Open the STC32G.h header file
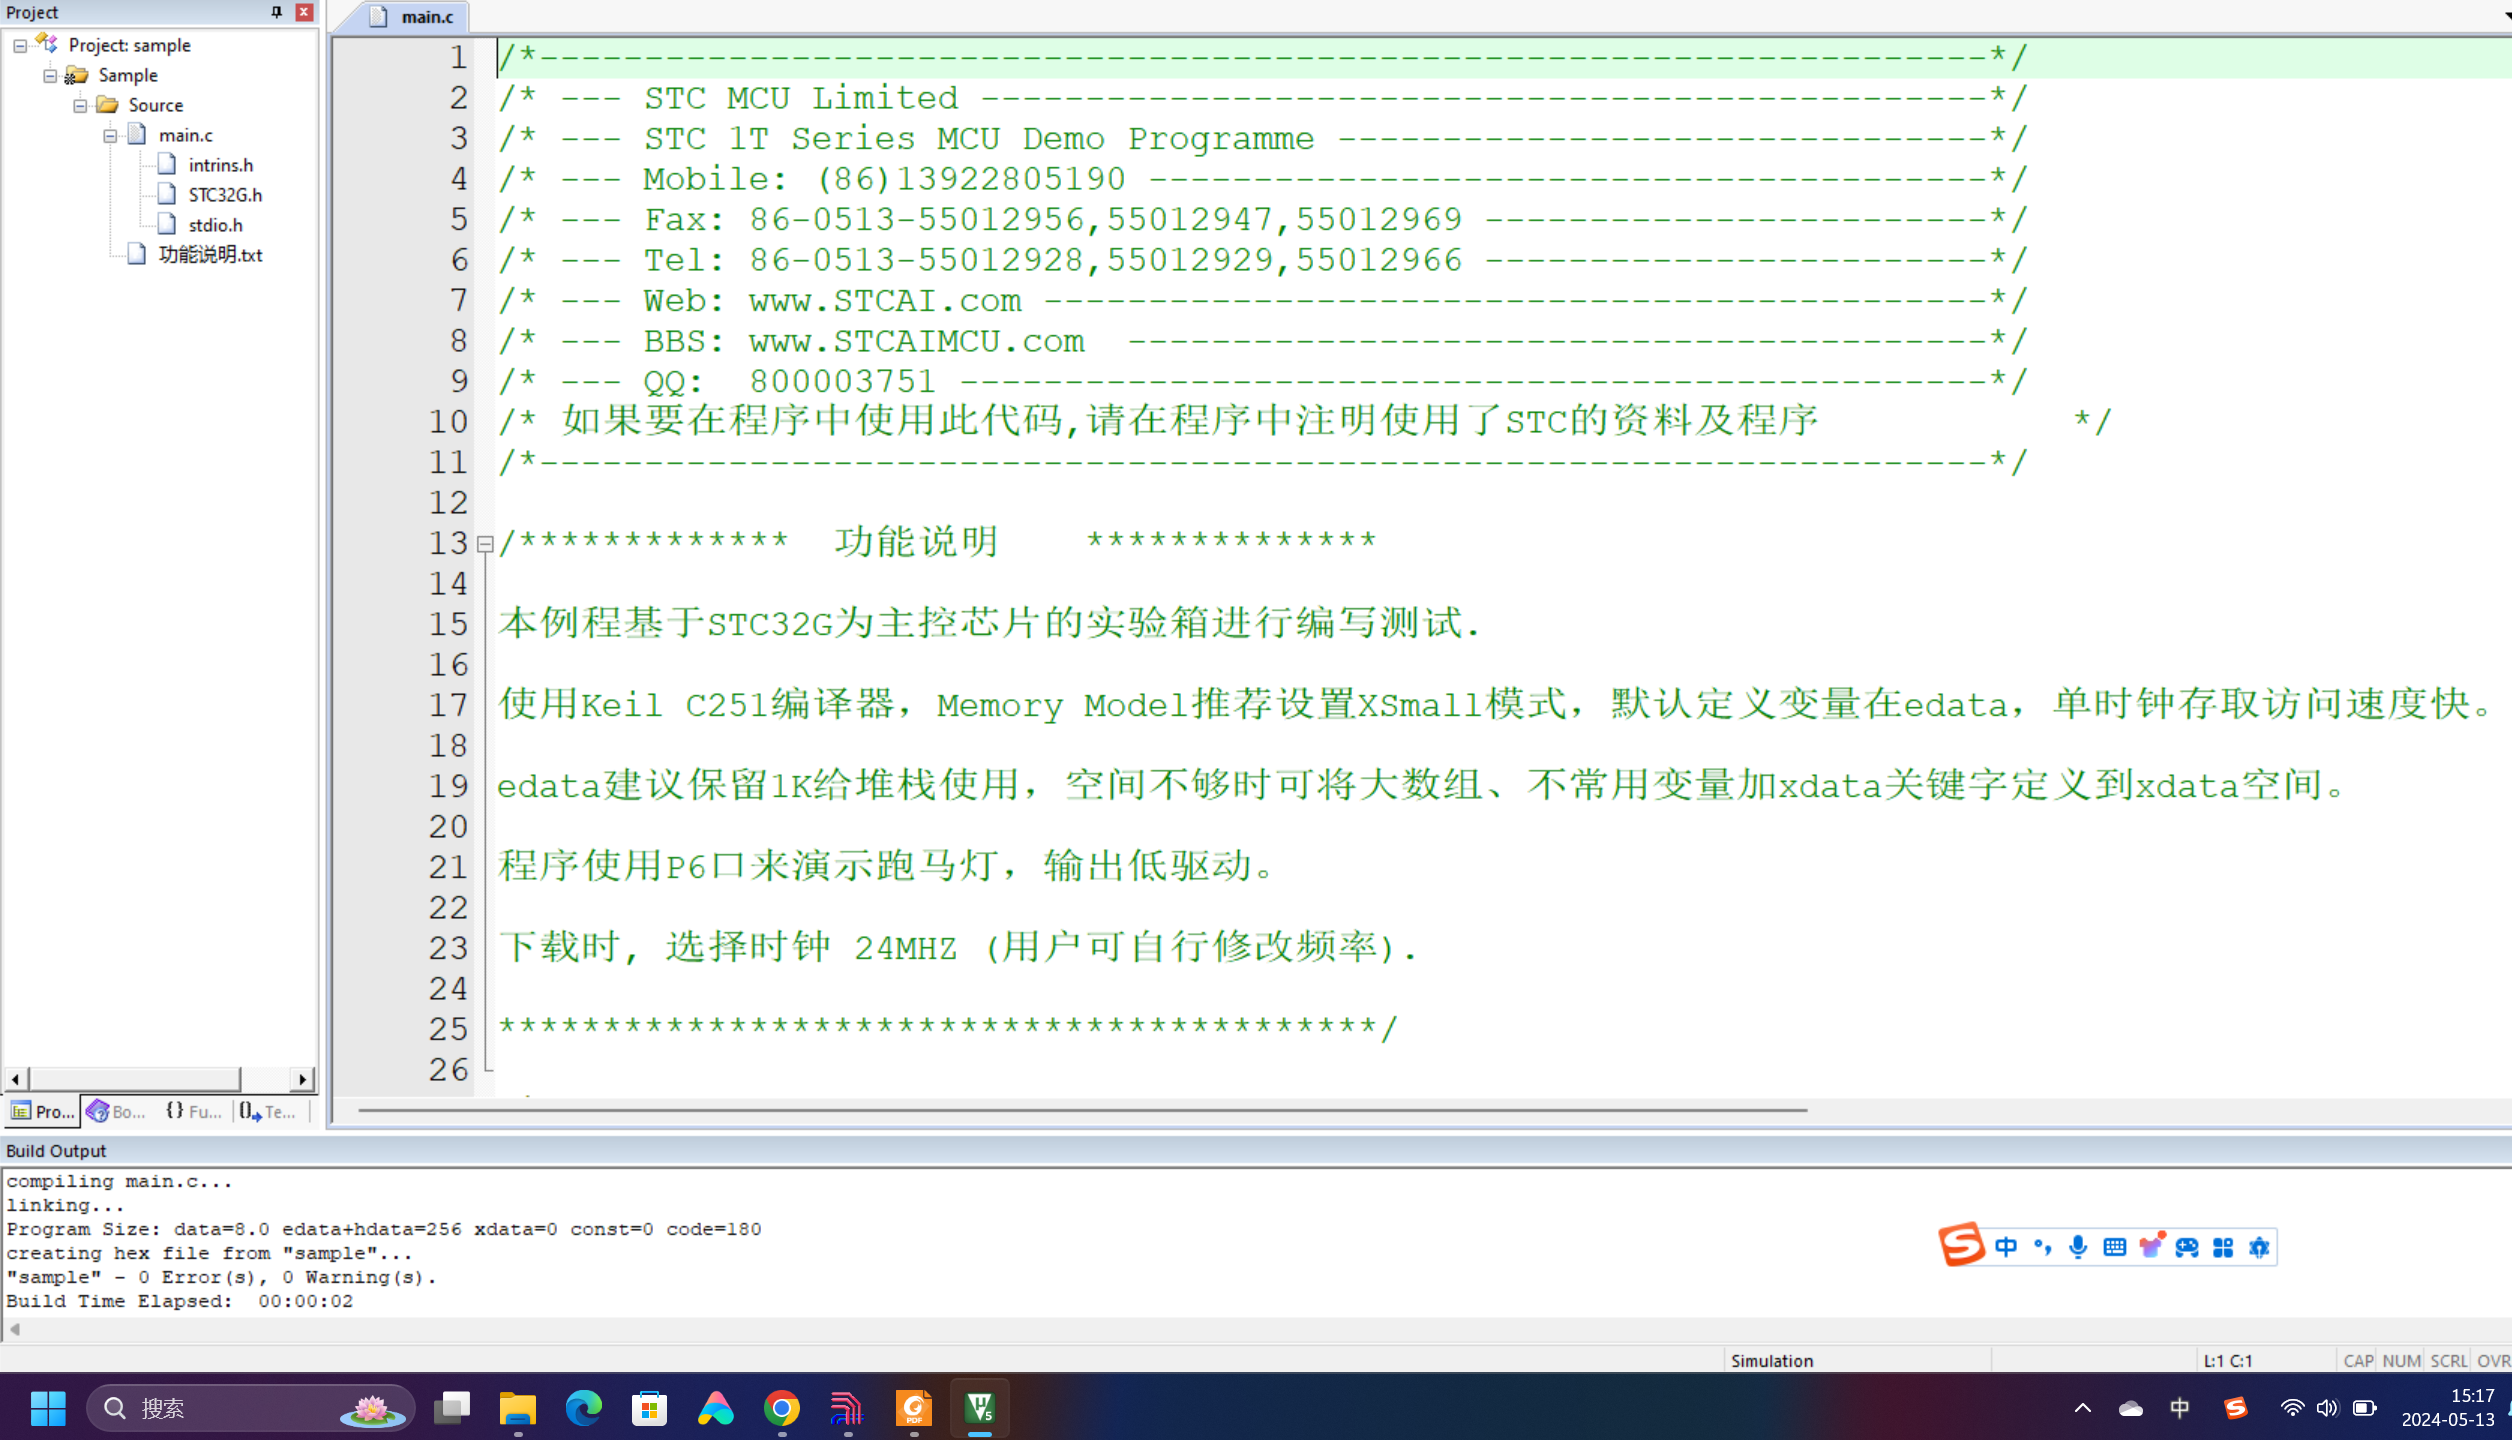 pyautogui.click(x=225, y=195)
